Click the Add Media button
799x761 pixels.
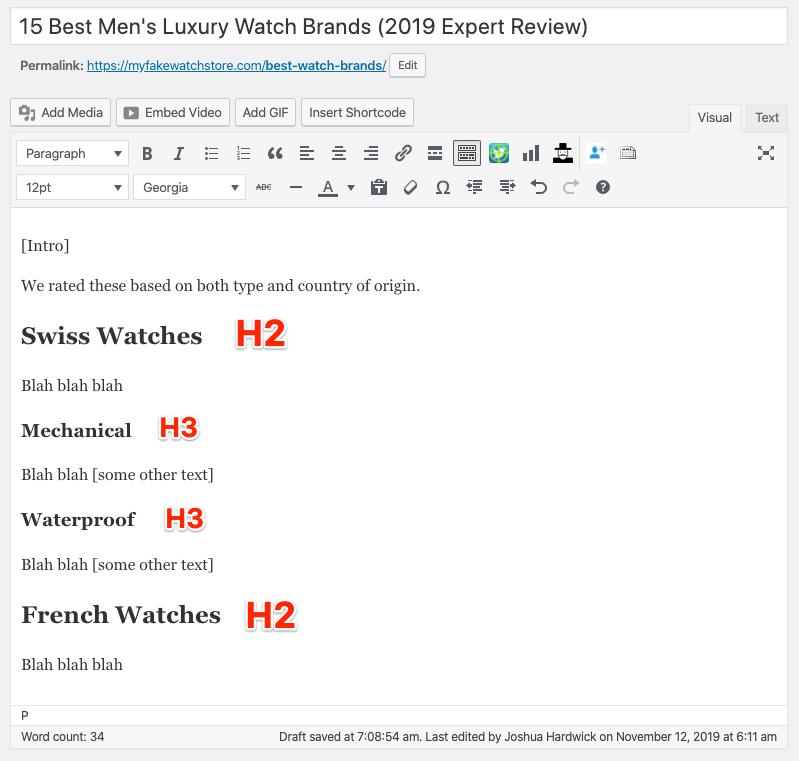click(x=61, y=113)
